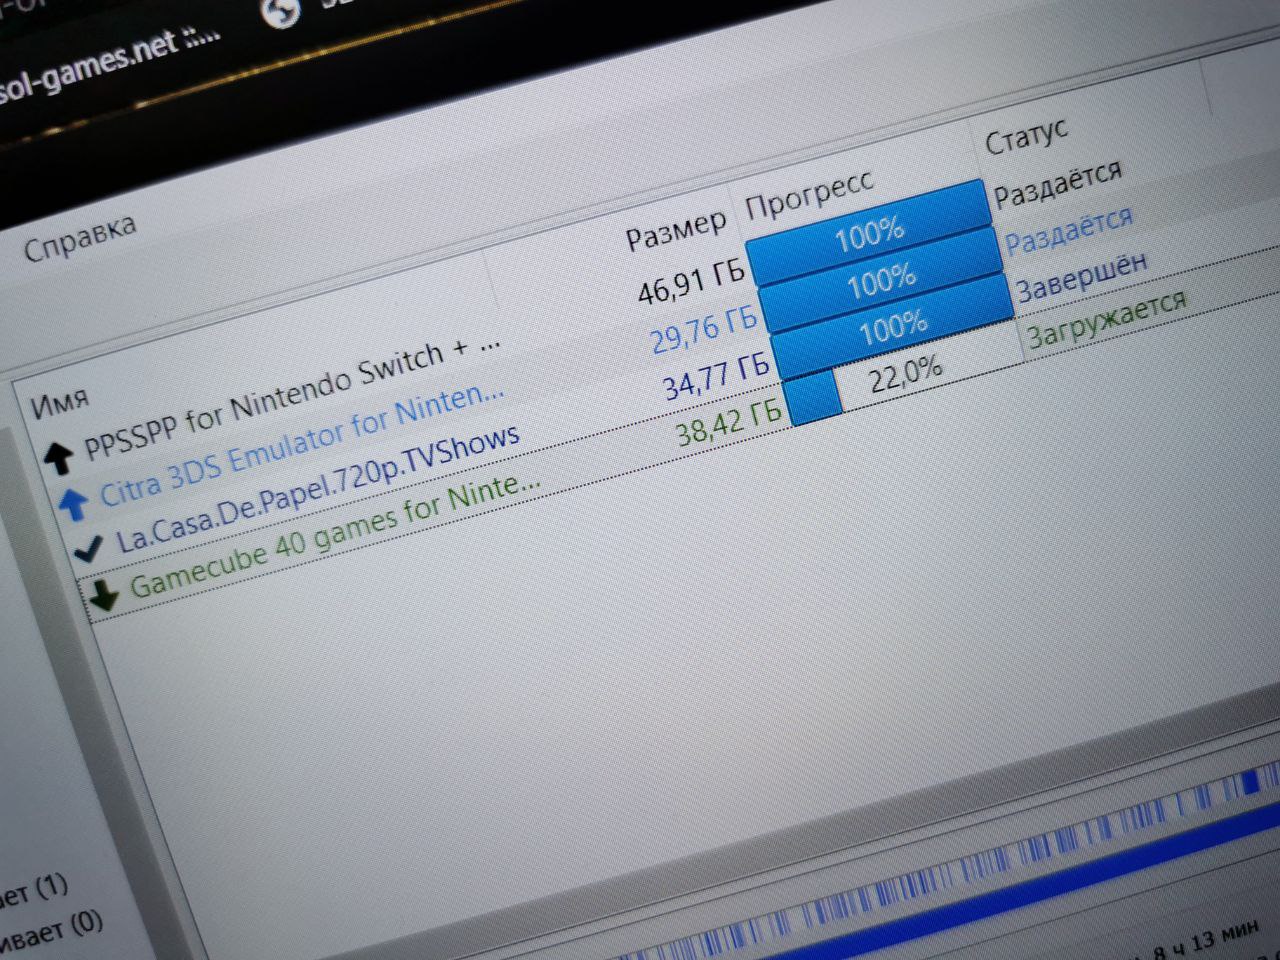Sort by the Прогресс column header
The image size is (1280, 960).
810,193
